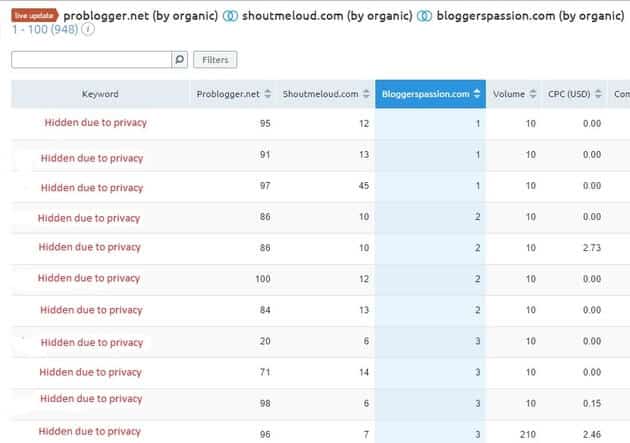
Task: Open hidden keyword link with volume 210
Action: click(90, 432)
